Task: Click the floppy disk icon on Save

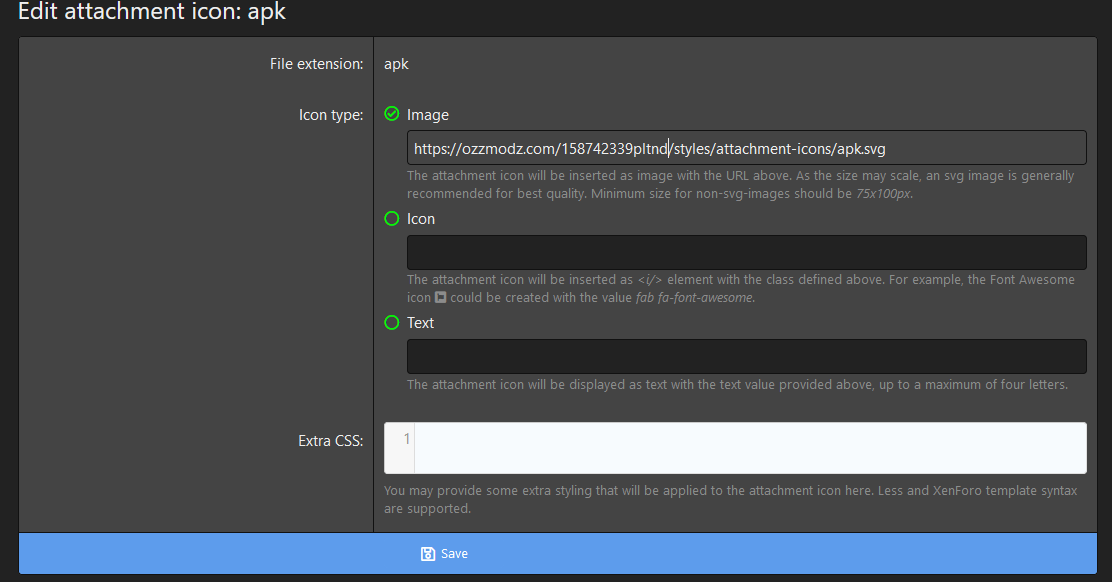Action: tap(428, 554)
